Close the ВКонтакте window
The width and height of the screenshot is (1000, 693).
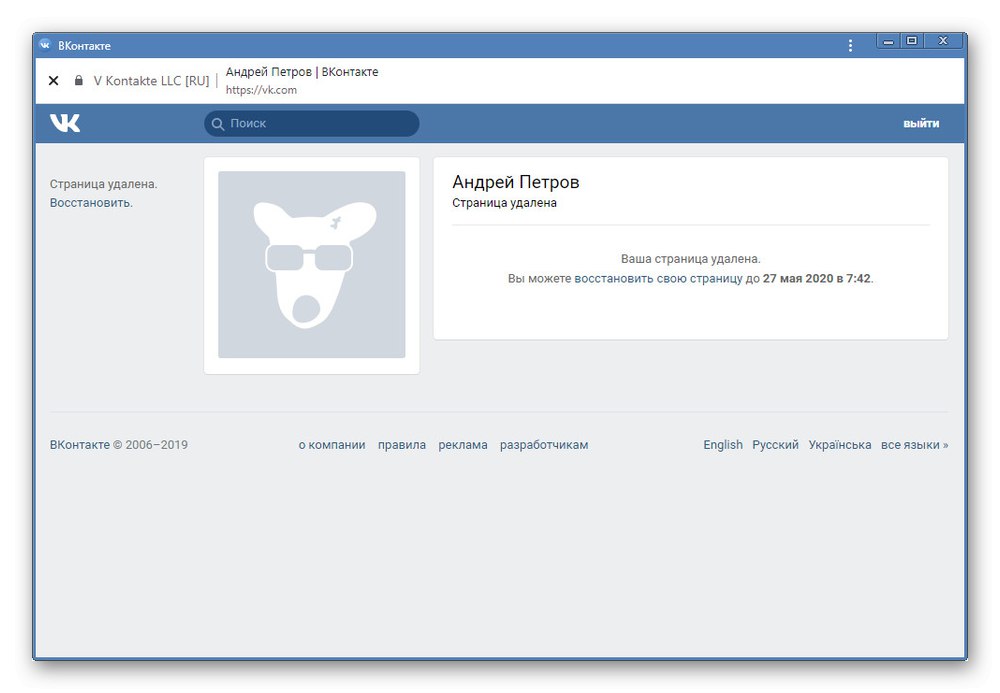pyautogui.click(x=943, y=41)
